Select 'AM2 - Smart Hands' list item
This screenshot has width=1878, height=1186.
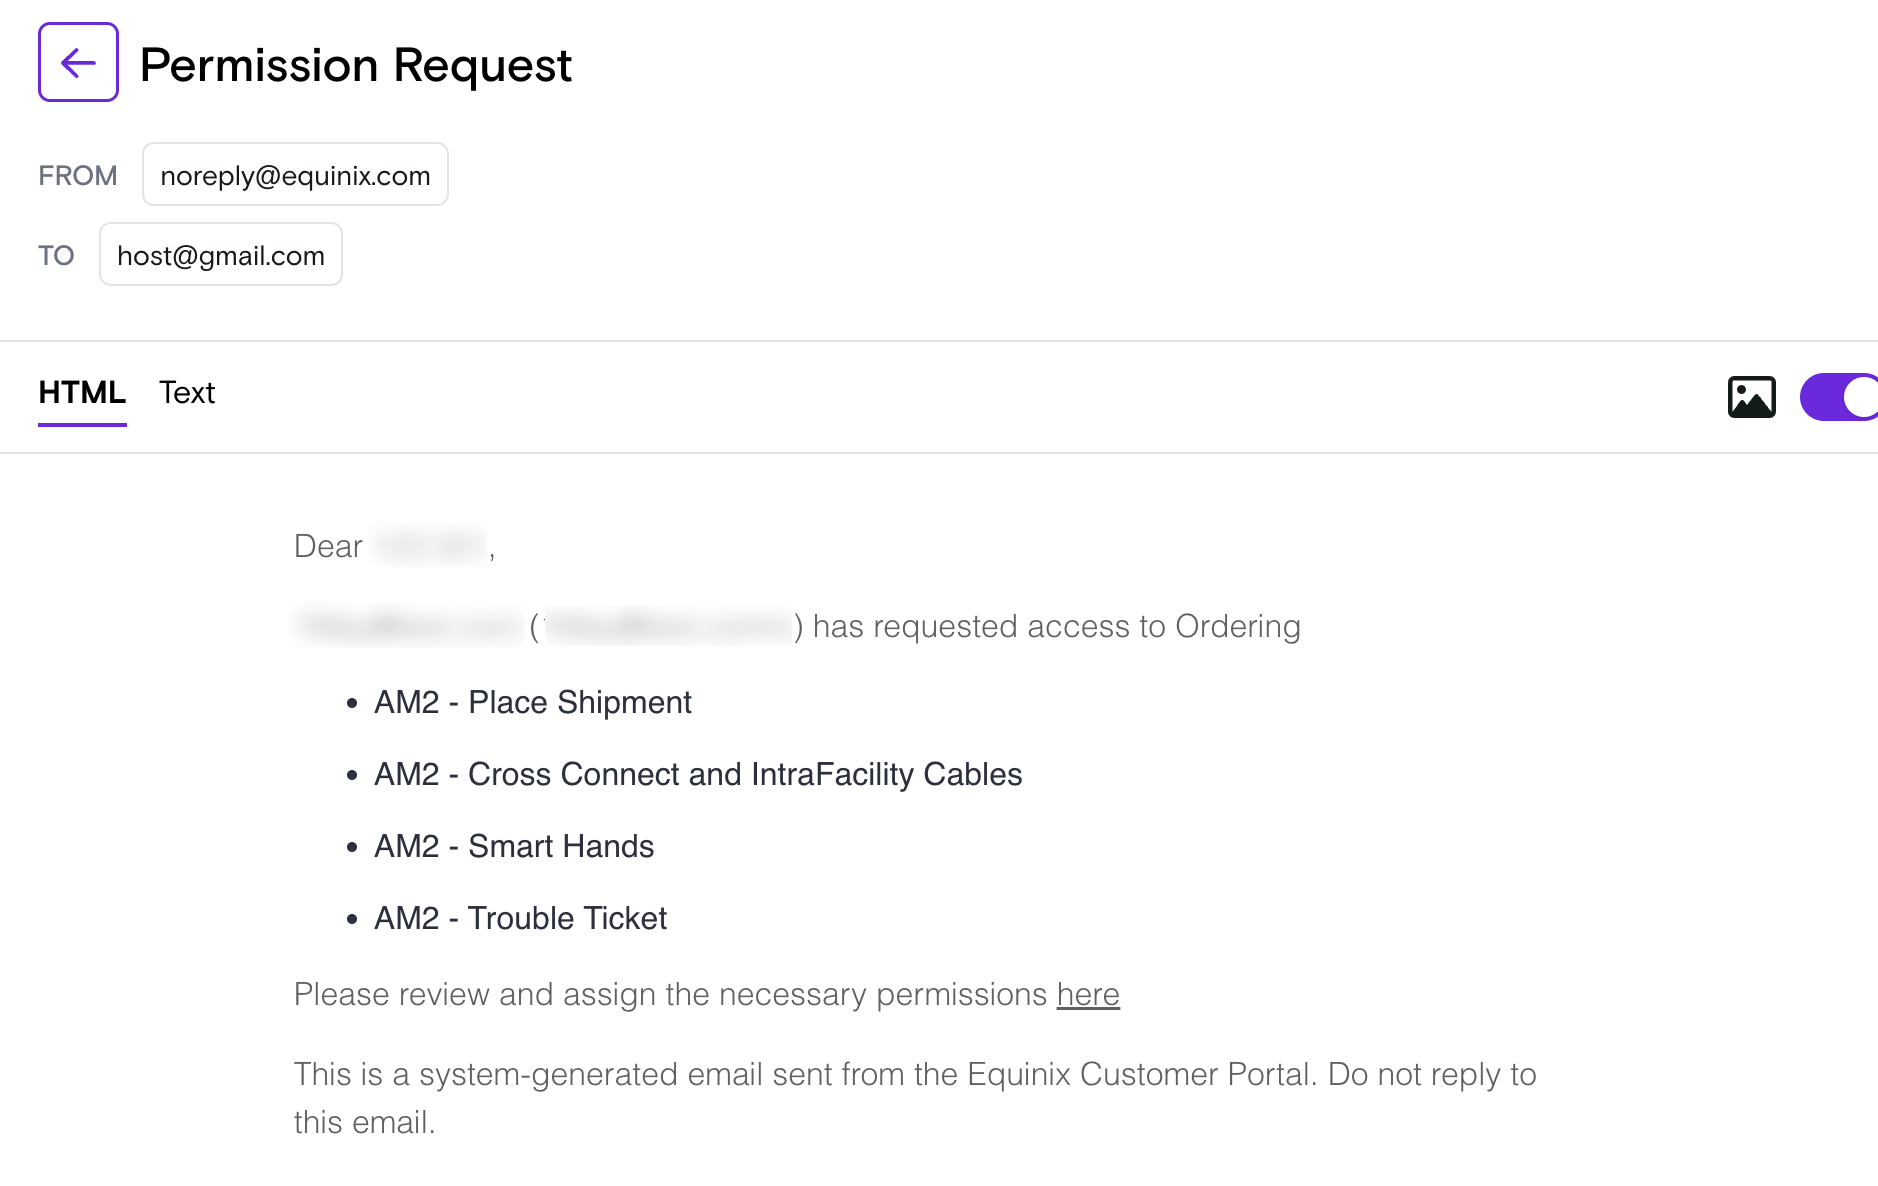514,846
